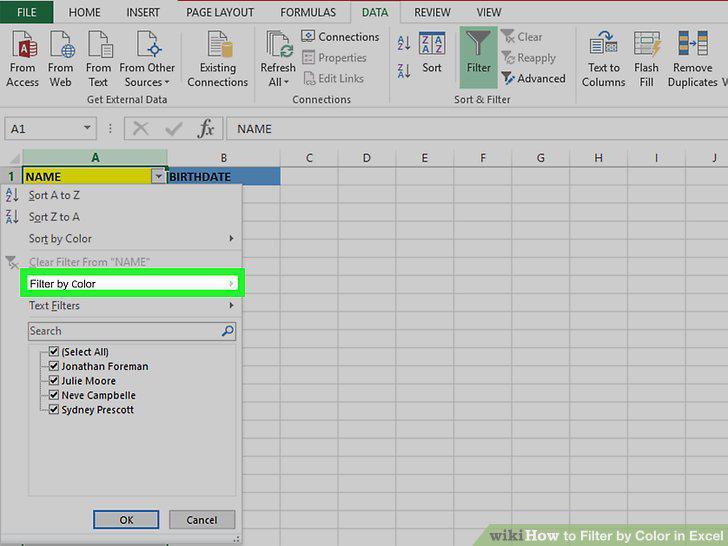Run Flash Fill

(646, 58)
